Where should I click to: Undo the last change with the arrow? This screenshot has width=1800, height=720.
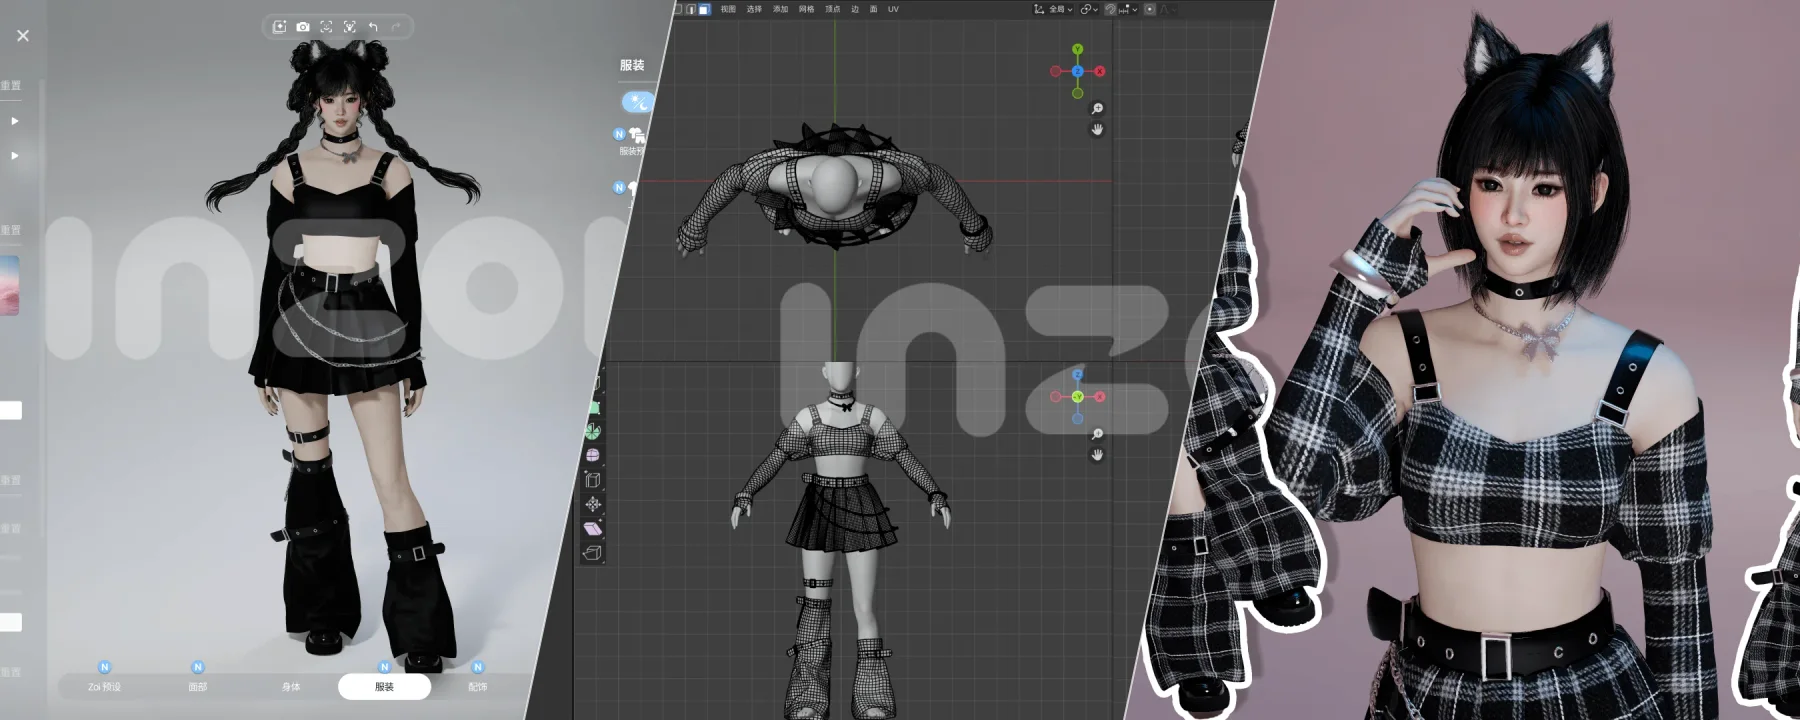[373, 27]
